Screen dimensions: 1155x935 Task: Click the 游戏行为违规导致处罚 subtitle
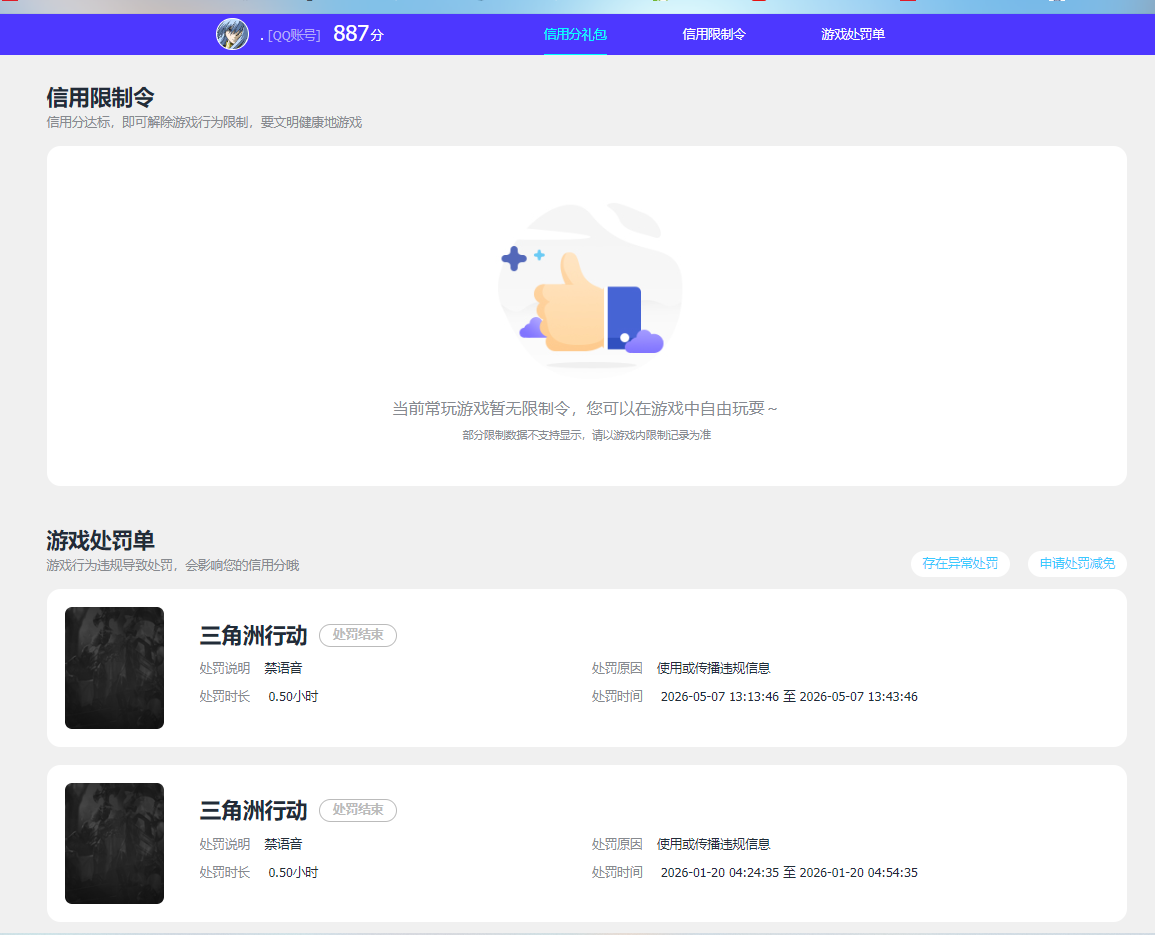tap(172, 565)
